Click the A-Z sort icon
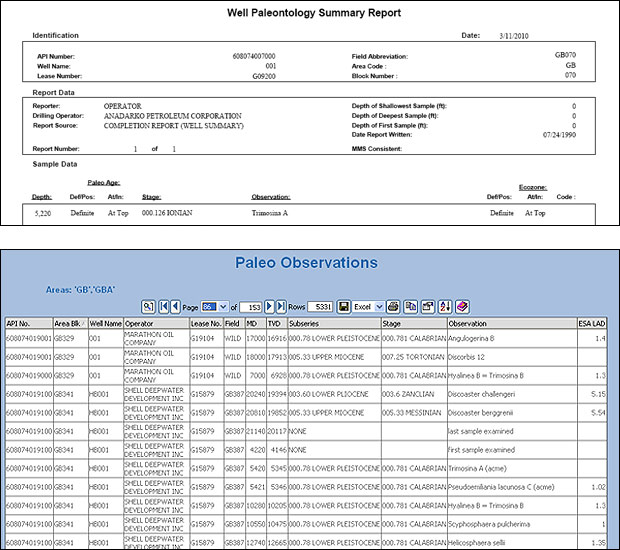 pos(445,306)
